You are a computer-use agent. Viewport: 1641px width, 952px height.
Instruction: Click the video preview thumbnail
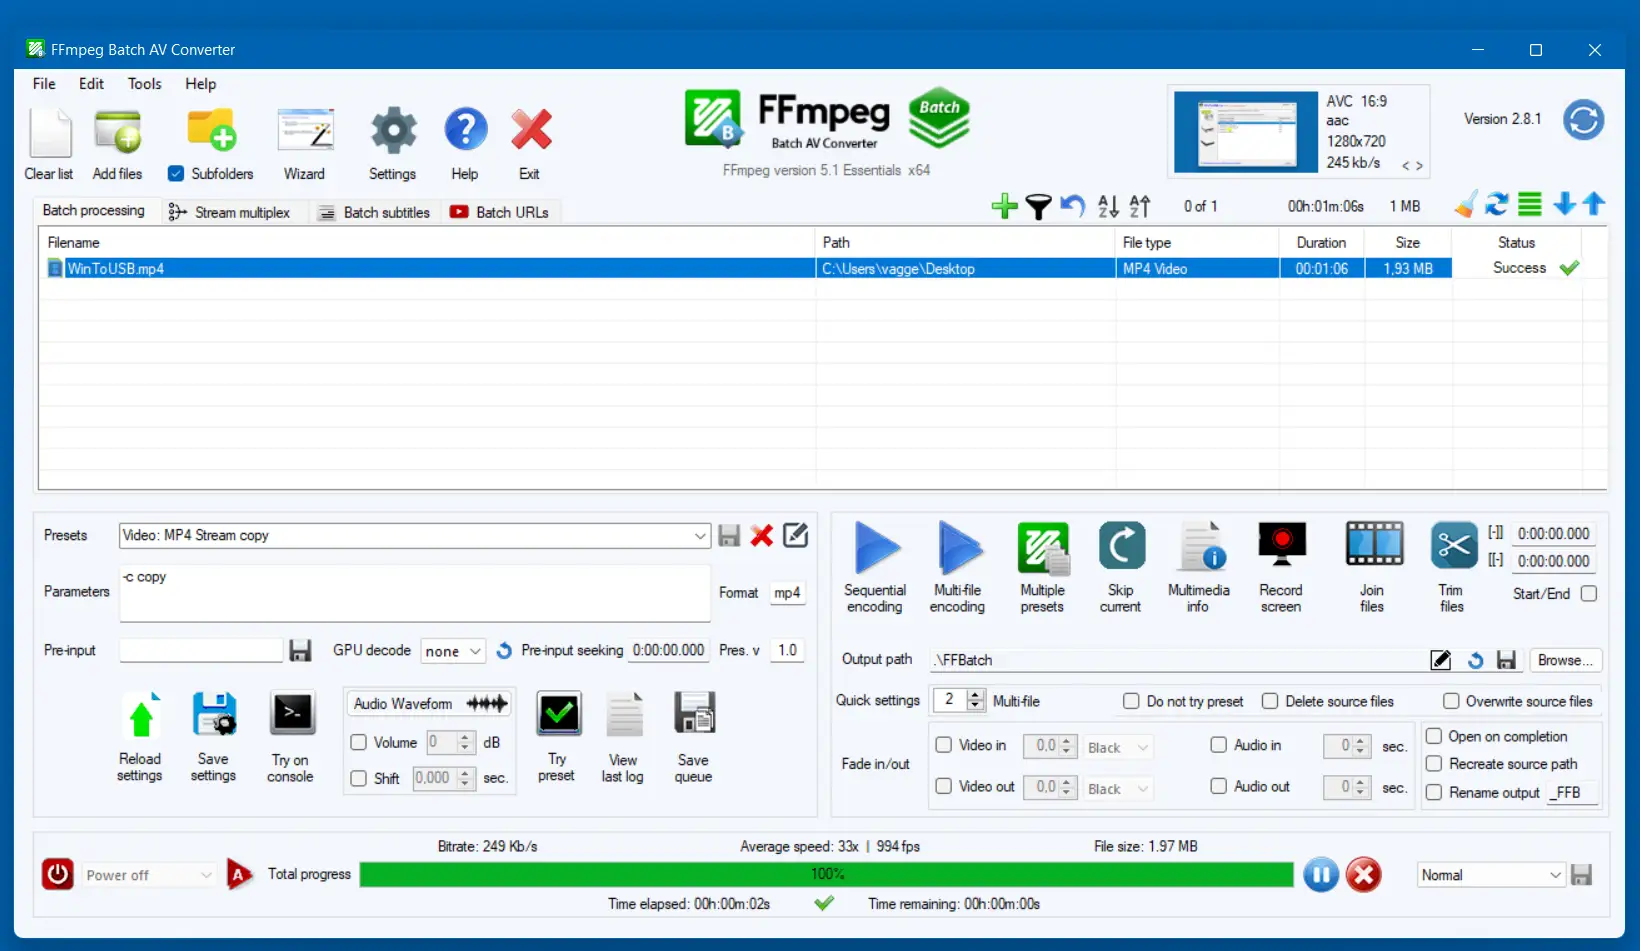(1246, 132)
